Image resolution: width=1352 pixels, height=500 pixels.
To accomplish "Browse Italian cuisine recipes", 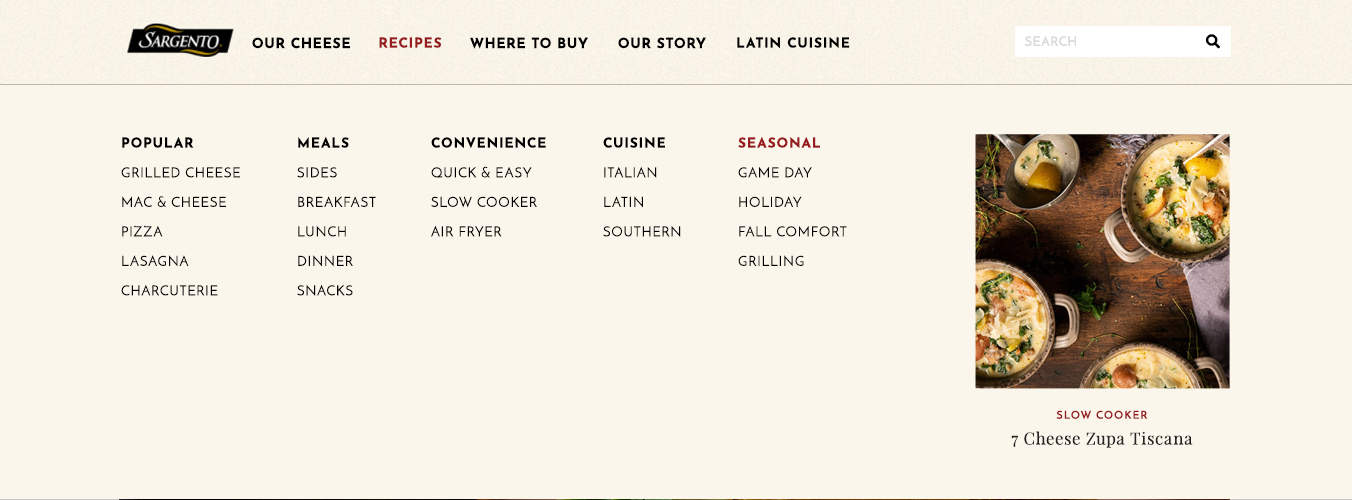I will pyautogui.click(x=630, y=173).
